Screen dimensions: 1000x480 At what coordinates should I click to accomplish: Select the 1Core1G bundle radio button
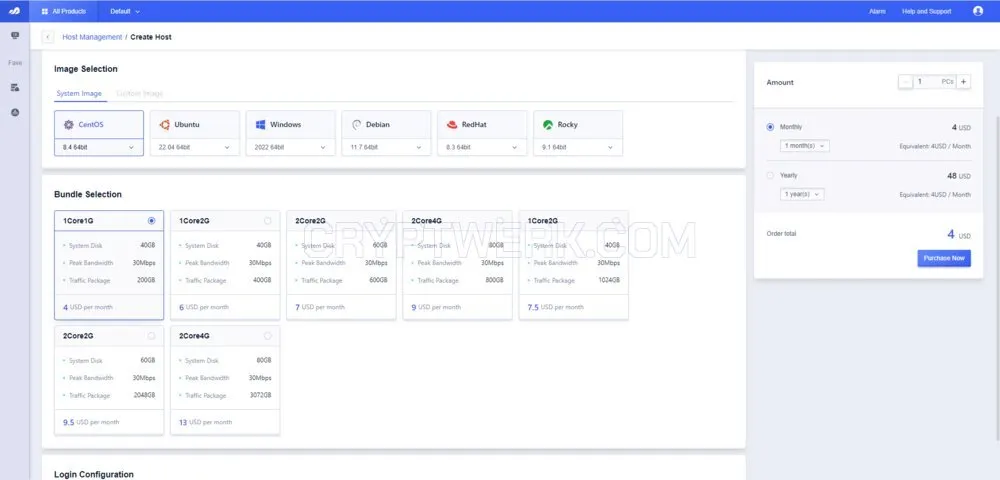[151, 221]
